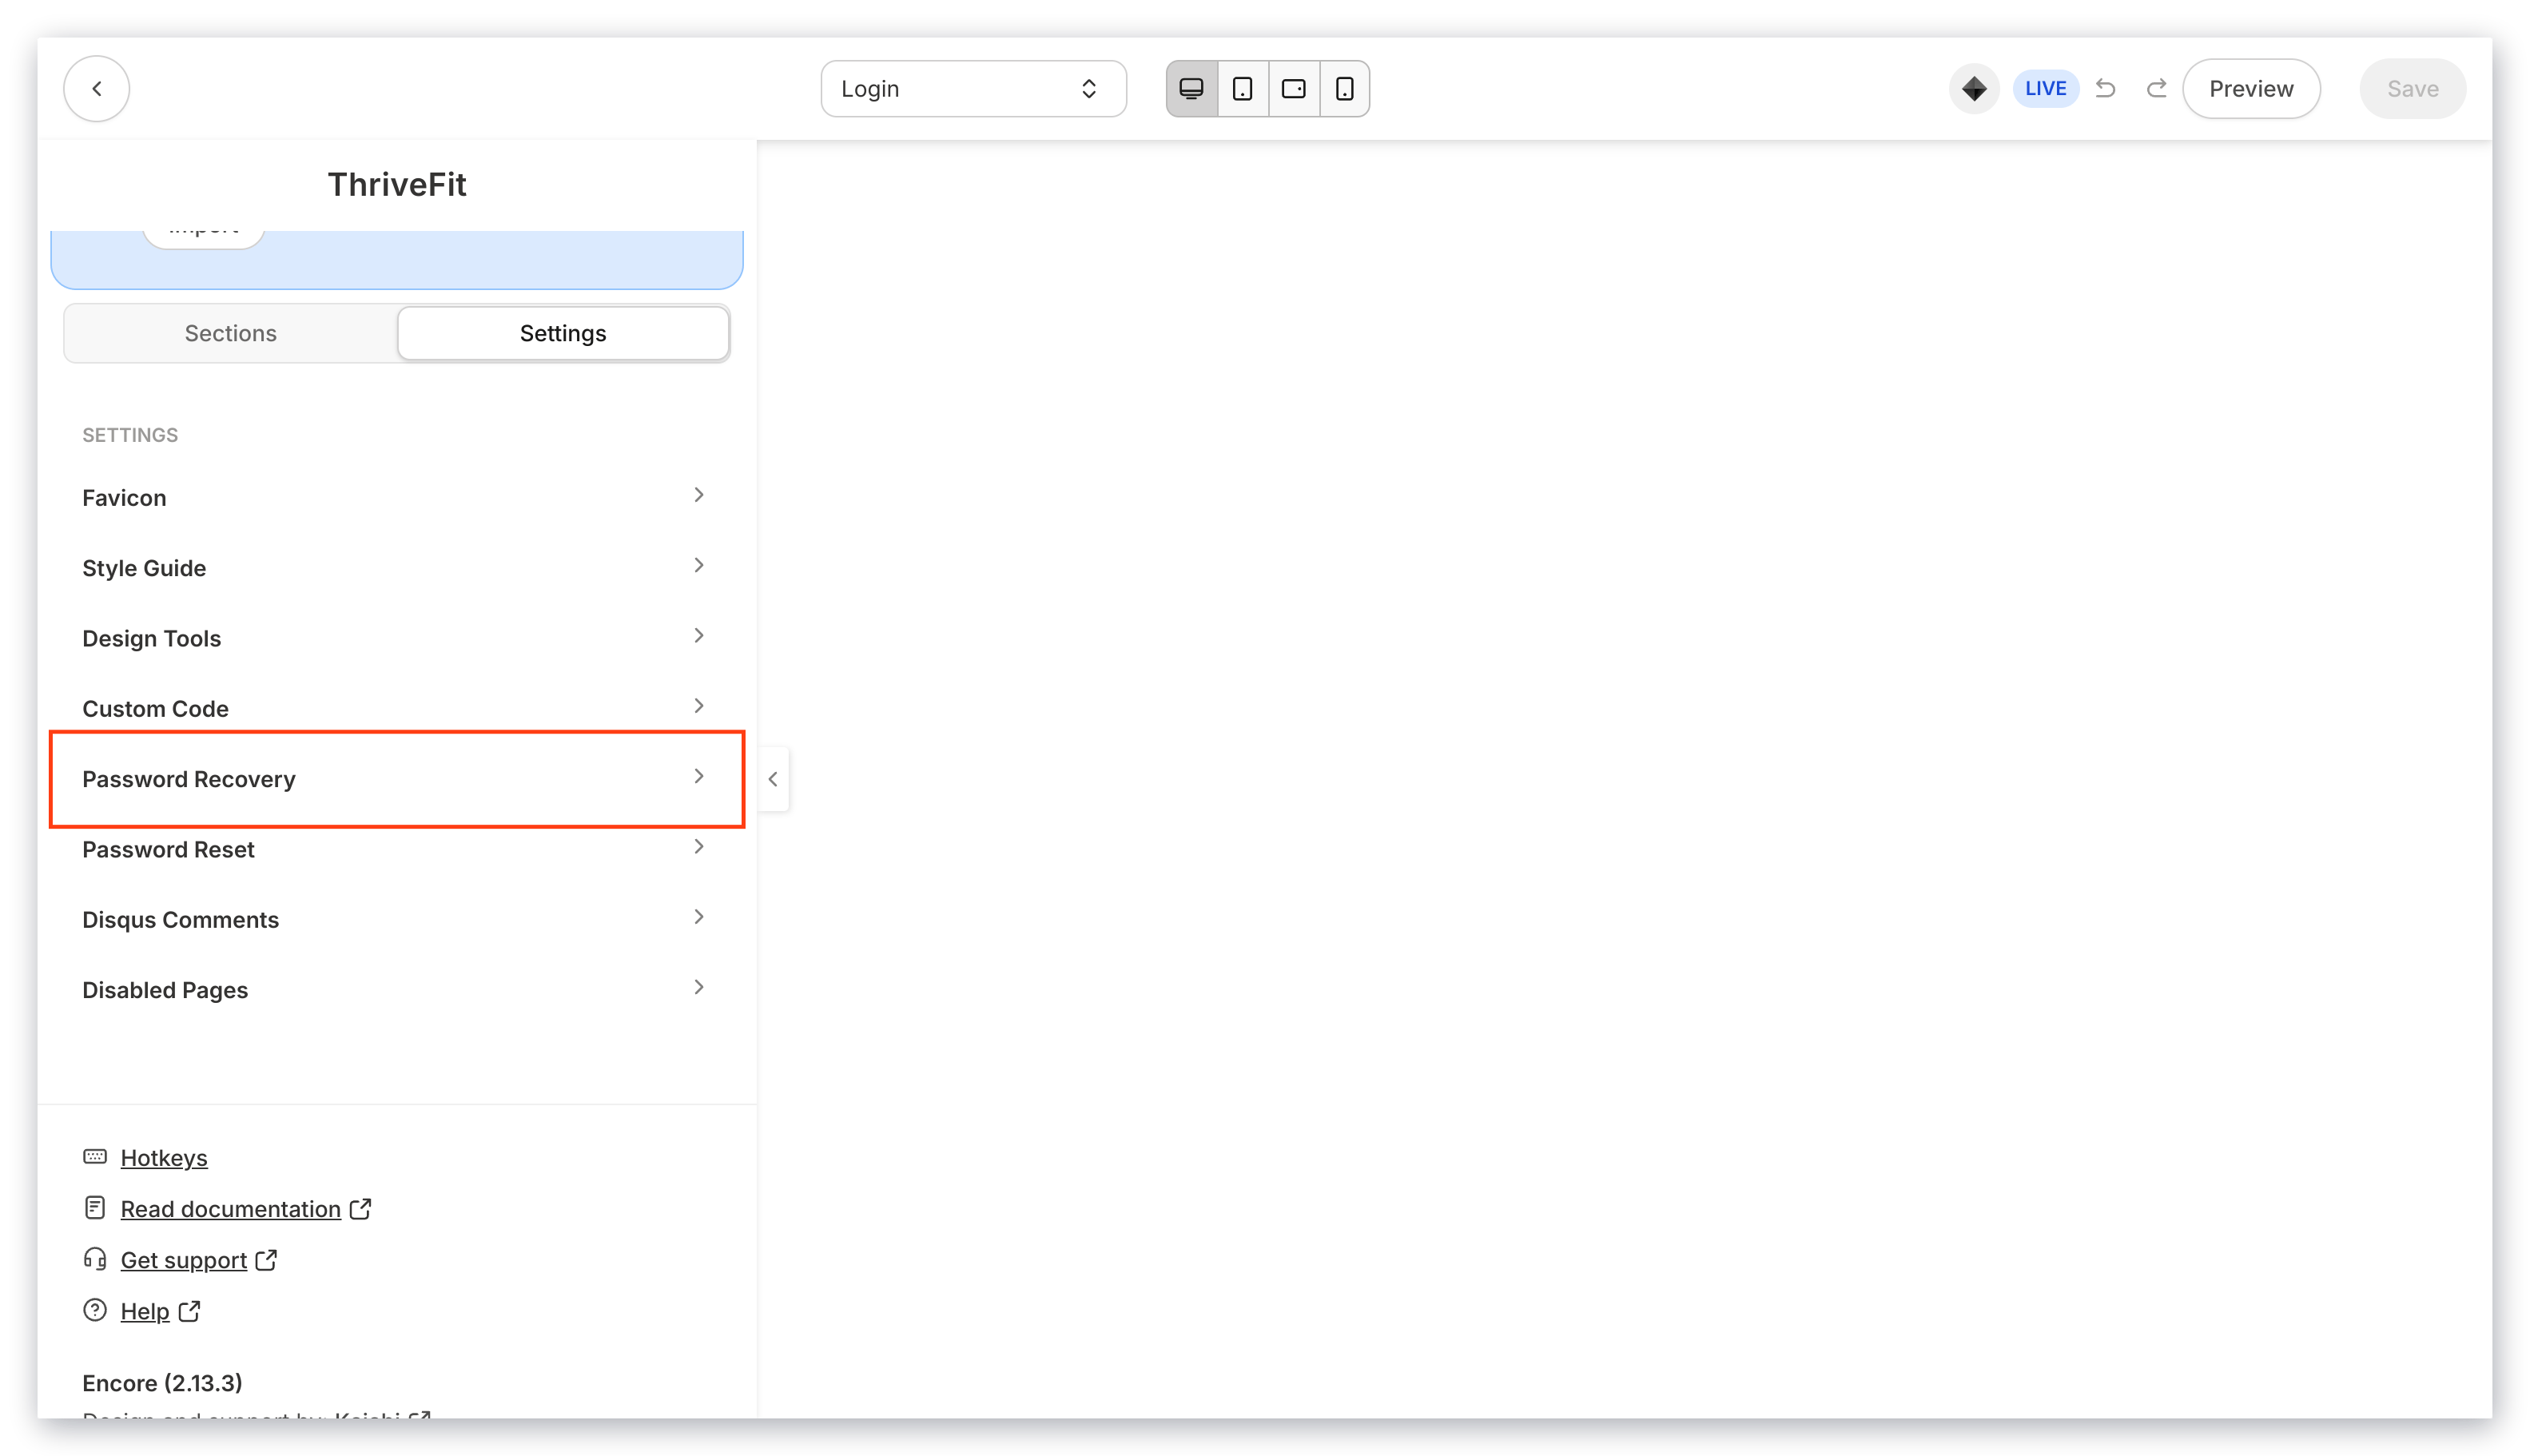The height and width of the screenshot is (1456, 2530).
Task: Click the Preview button
Action: pos(2250,89)
